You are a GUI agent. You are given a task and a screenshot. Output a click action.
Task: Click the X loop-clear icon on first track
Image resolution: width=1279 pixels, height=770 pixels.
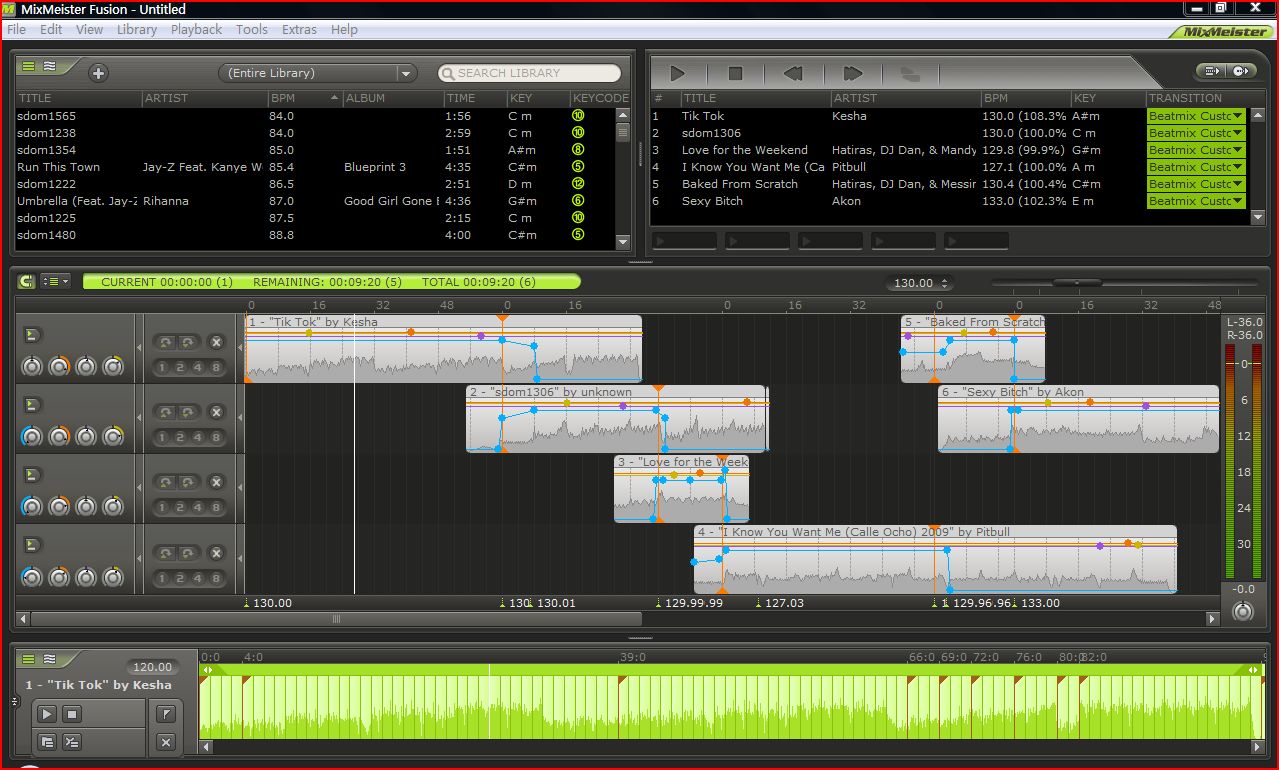tap(215, 342)
